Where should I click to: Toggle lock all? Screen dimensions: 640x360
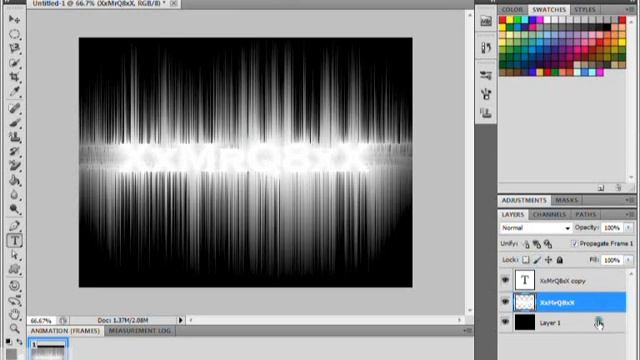[x=560, y=260]
